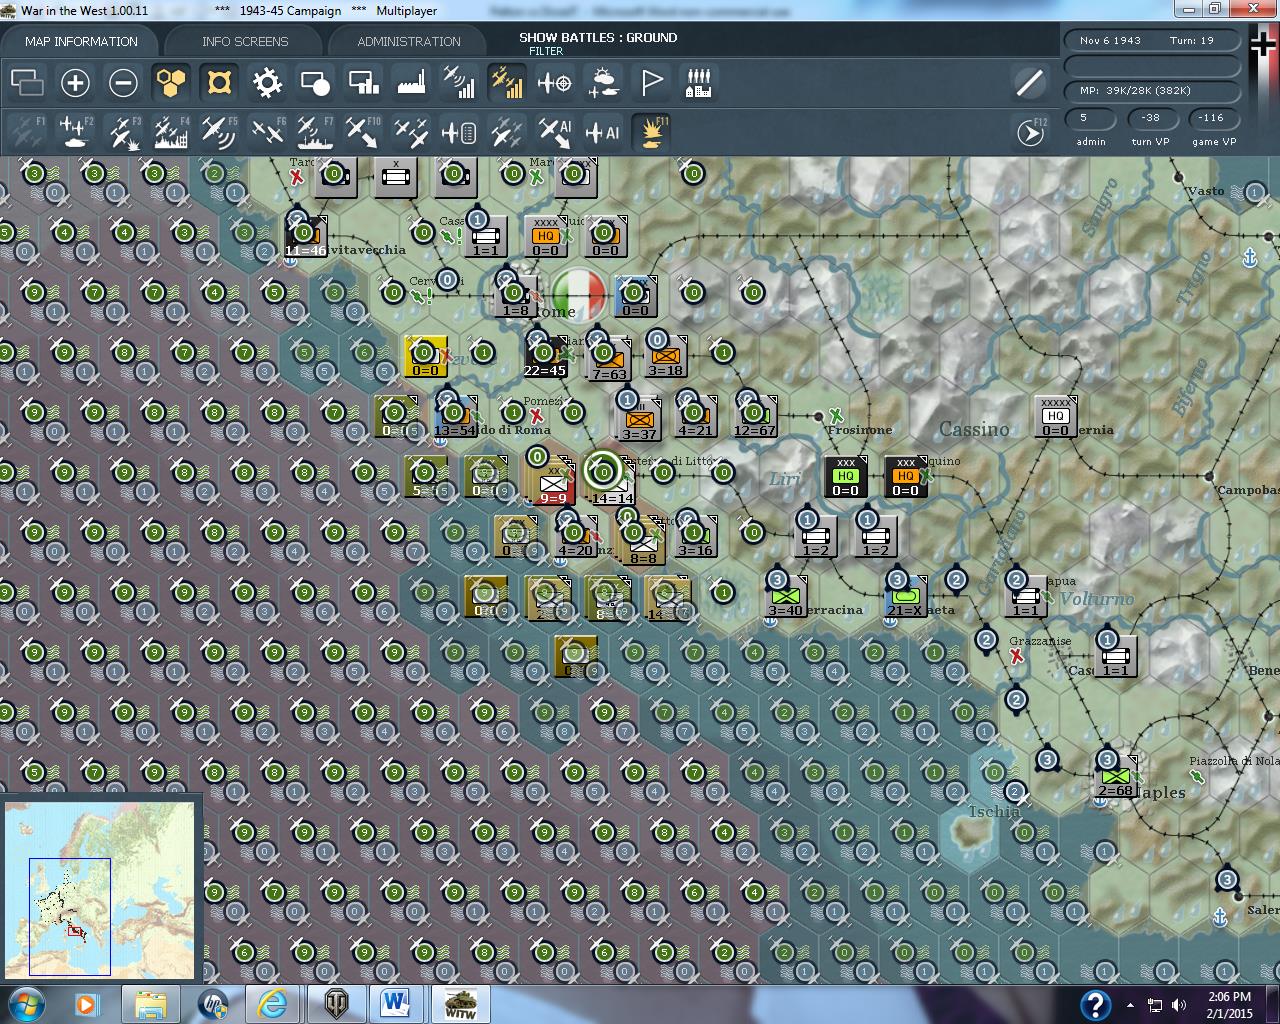Select the 12=67 green unit counter
The width and height of the screenshot is (1280, 1024).
click(755, 416)
